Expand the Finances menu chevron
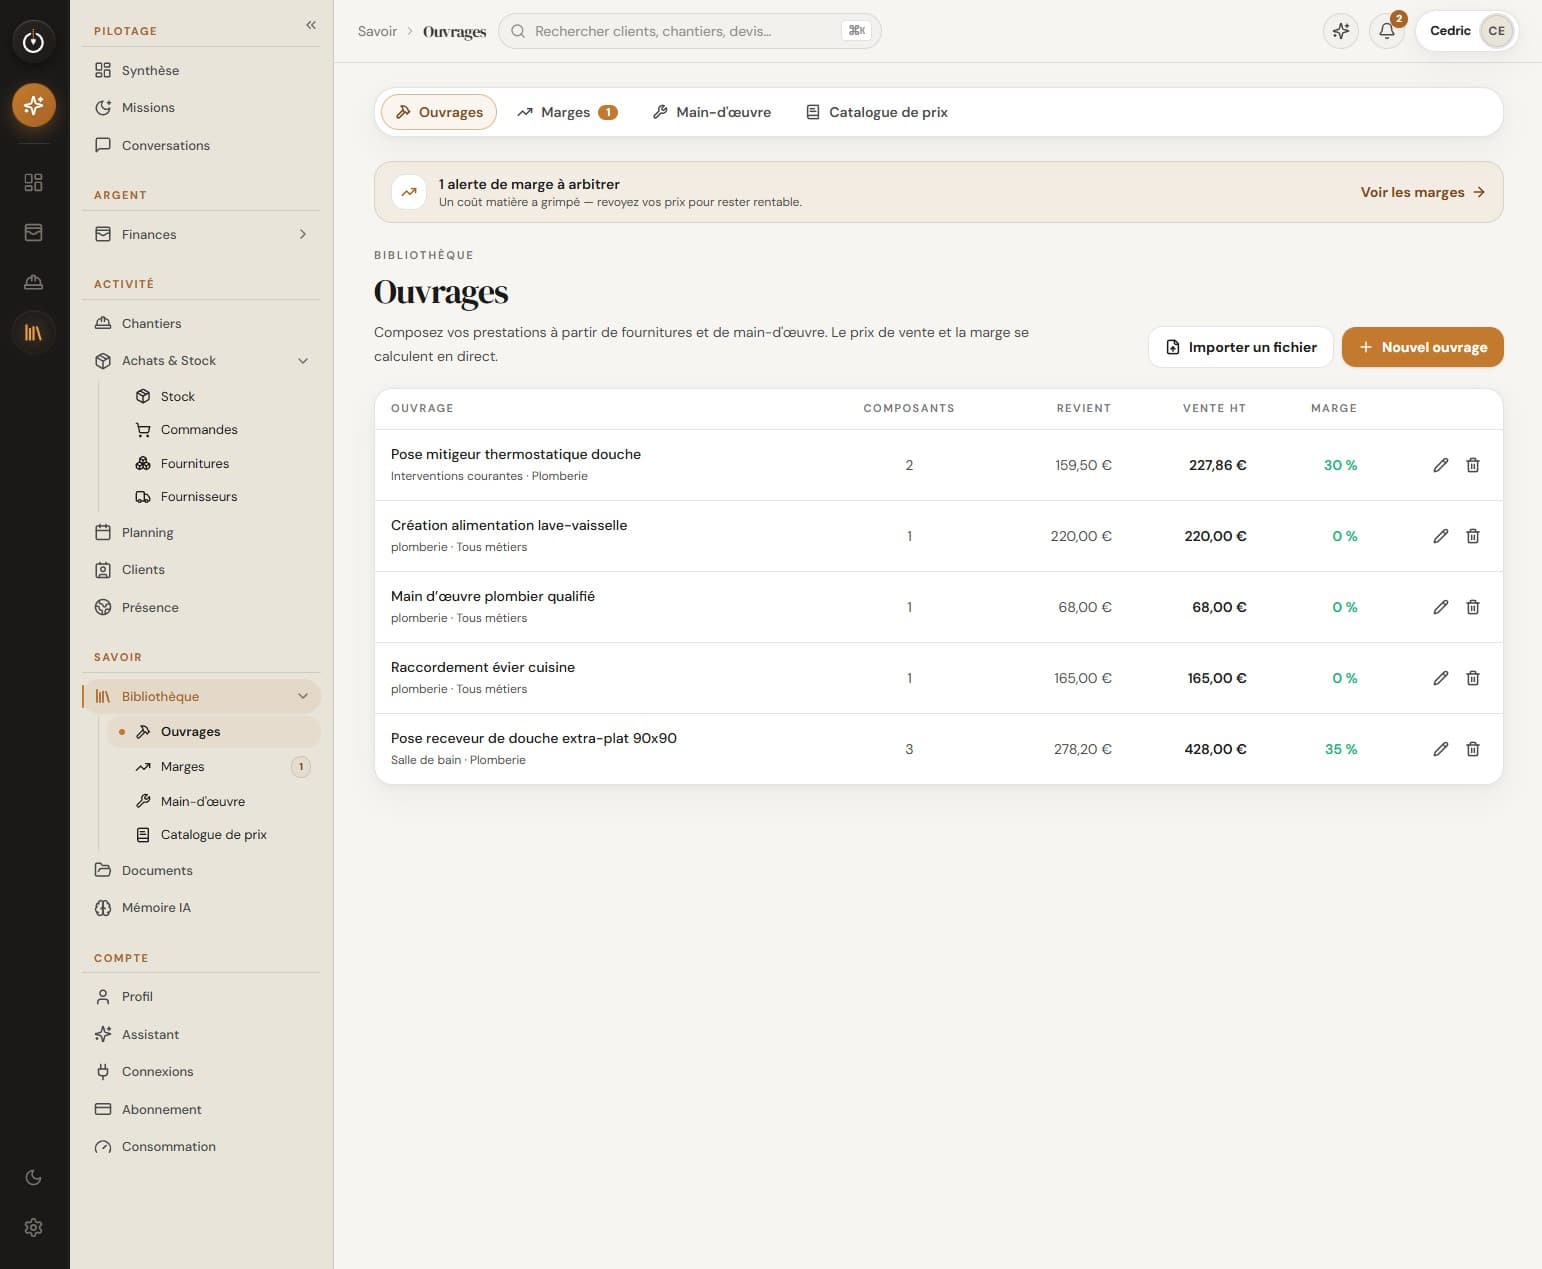This screenshot has width=1542, height=1269. (303, 234)
